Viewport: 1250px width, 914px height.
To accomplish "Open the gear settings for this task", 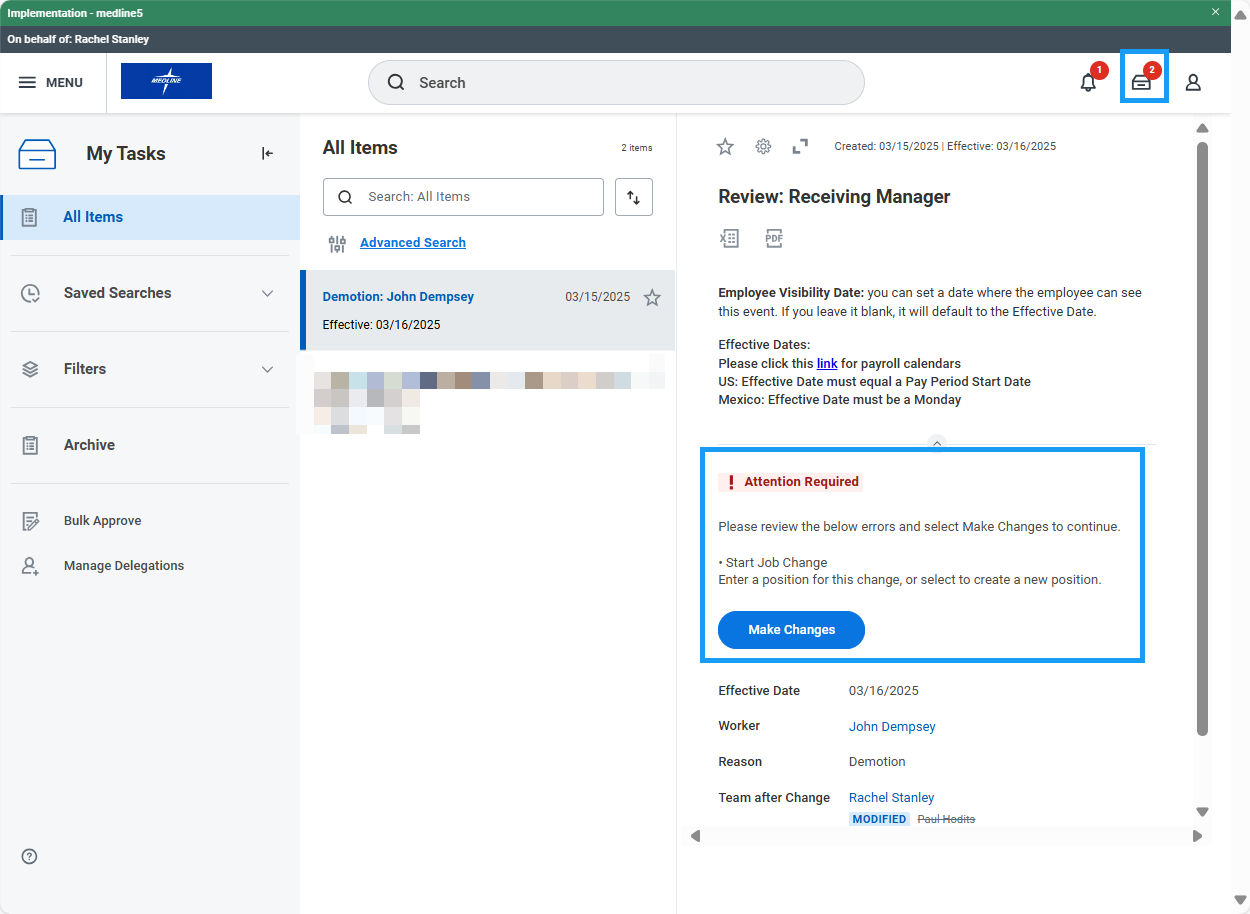I will 763,146.
